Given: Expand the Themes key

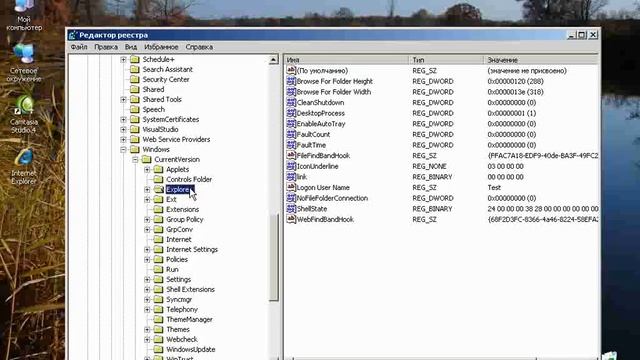Looking at the screenshot, I should (147, 329).
